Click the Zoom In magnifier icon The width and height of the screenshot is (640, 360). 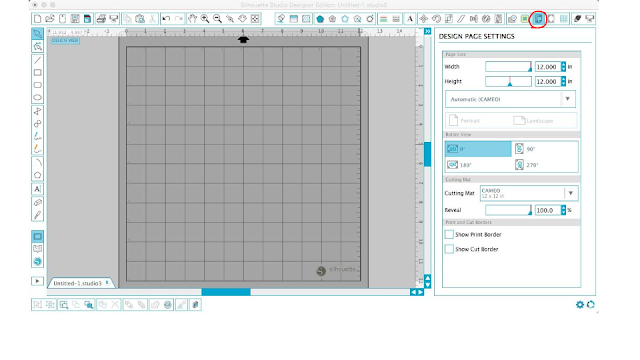pos(205,19)
